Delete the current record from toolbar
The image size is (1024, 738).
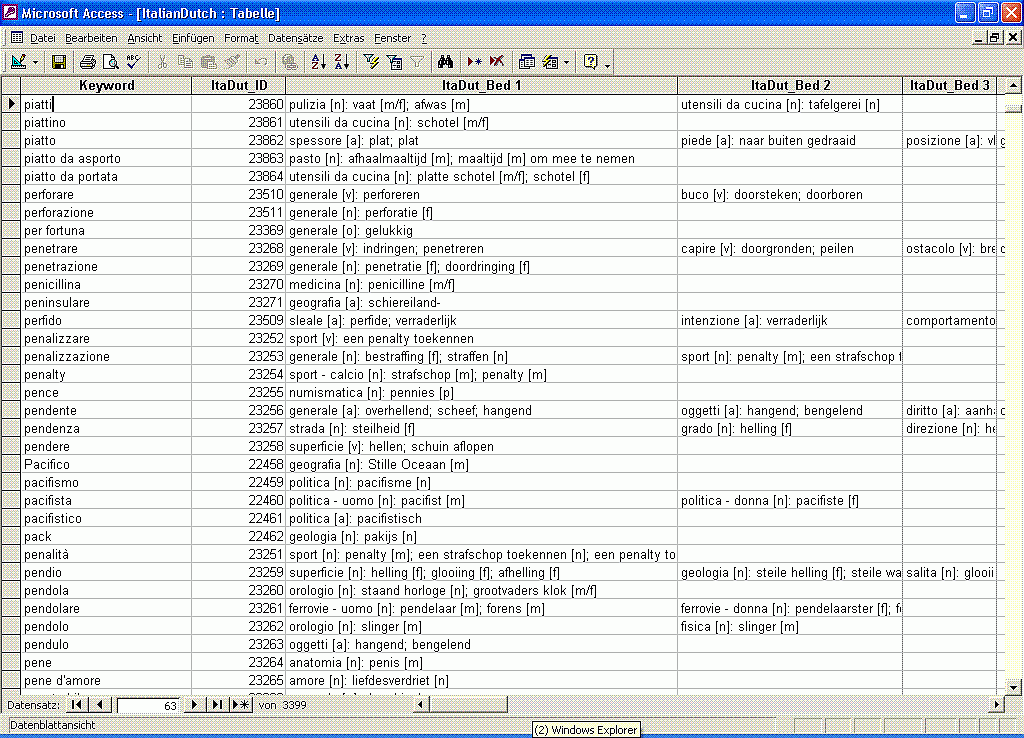tap(497, 62)
